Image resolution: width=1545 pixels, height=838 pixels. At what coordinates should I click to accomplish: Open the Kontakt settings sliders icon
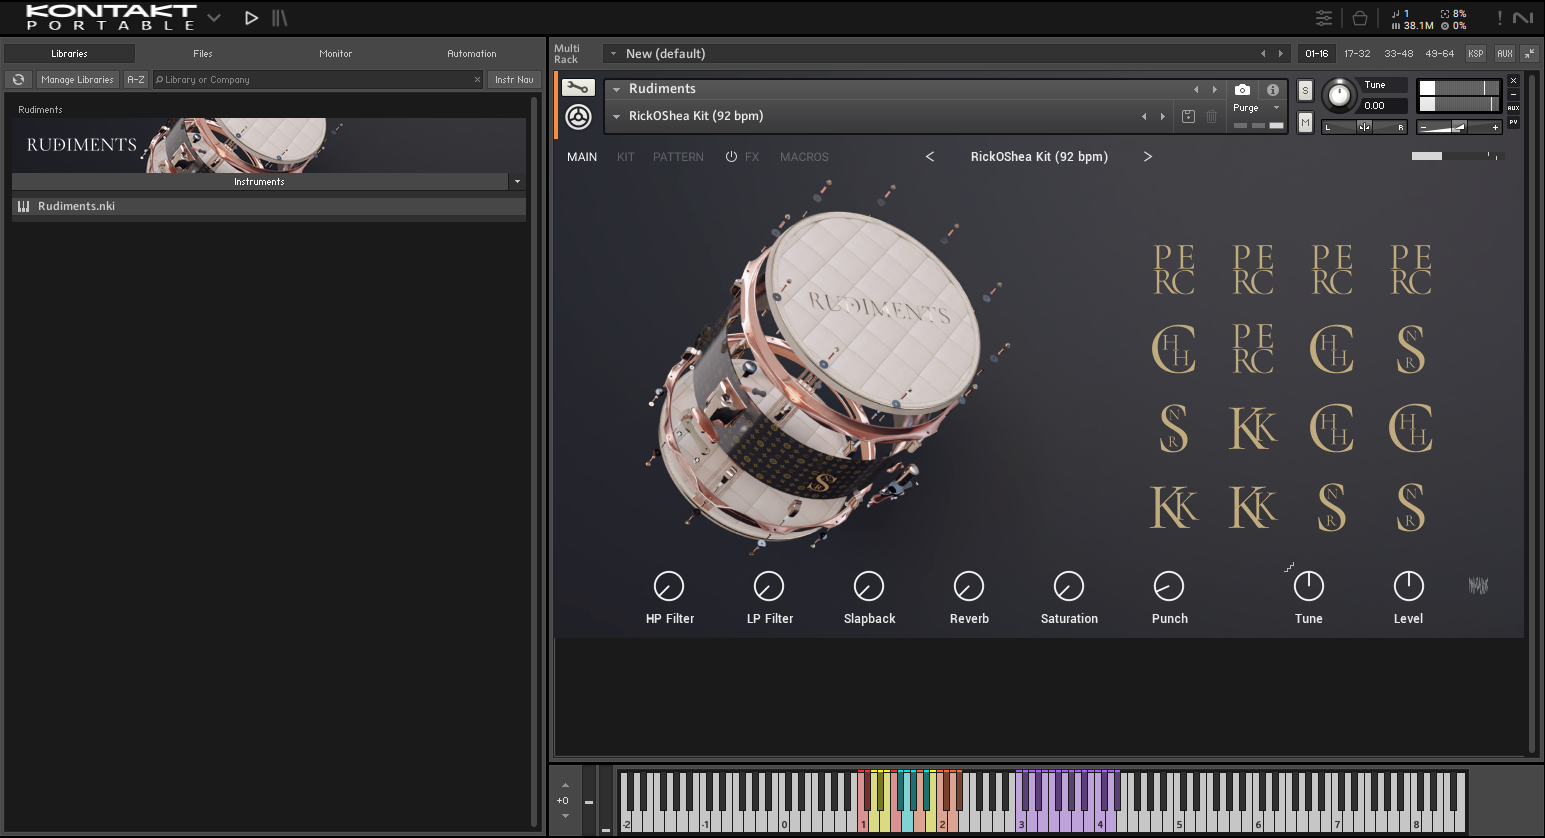[x=1323, y=18]
